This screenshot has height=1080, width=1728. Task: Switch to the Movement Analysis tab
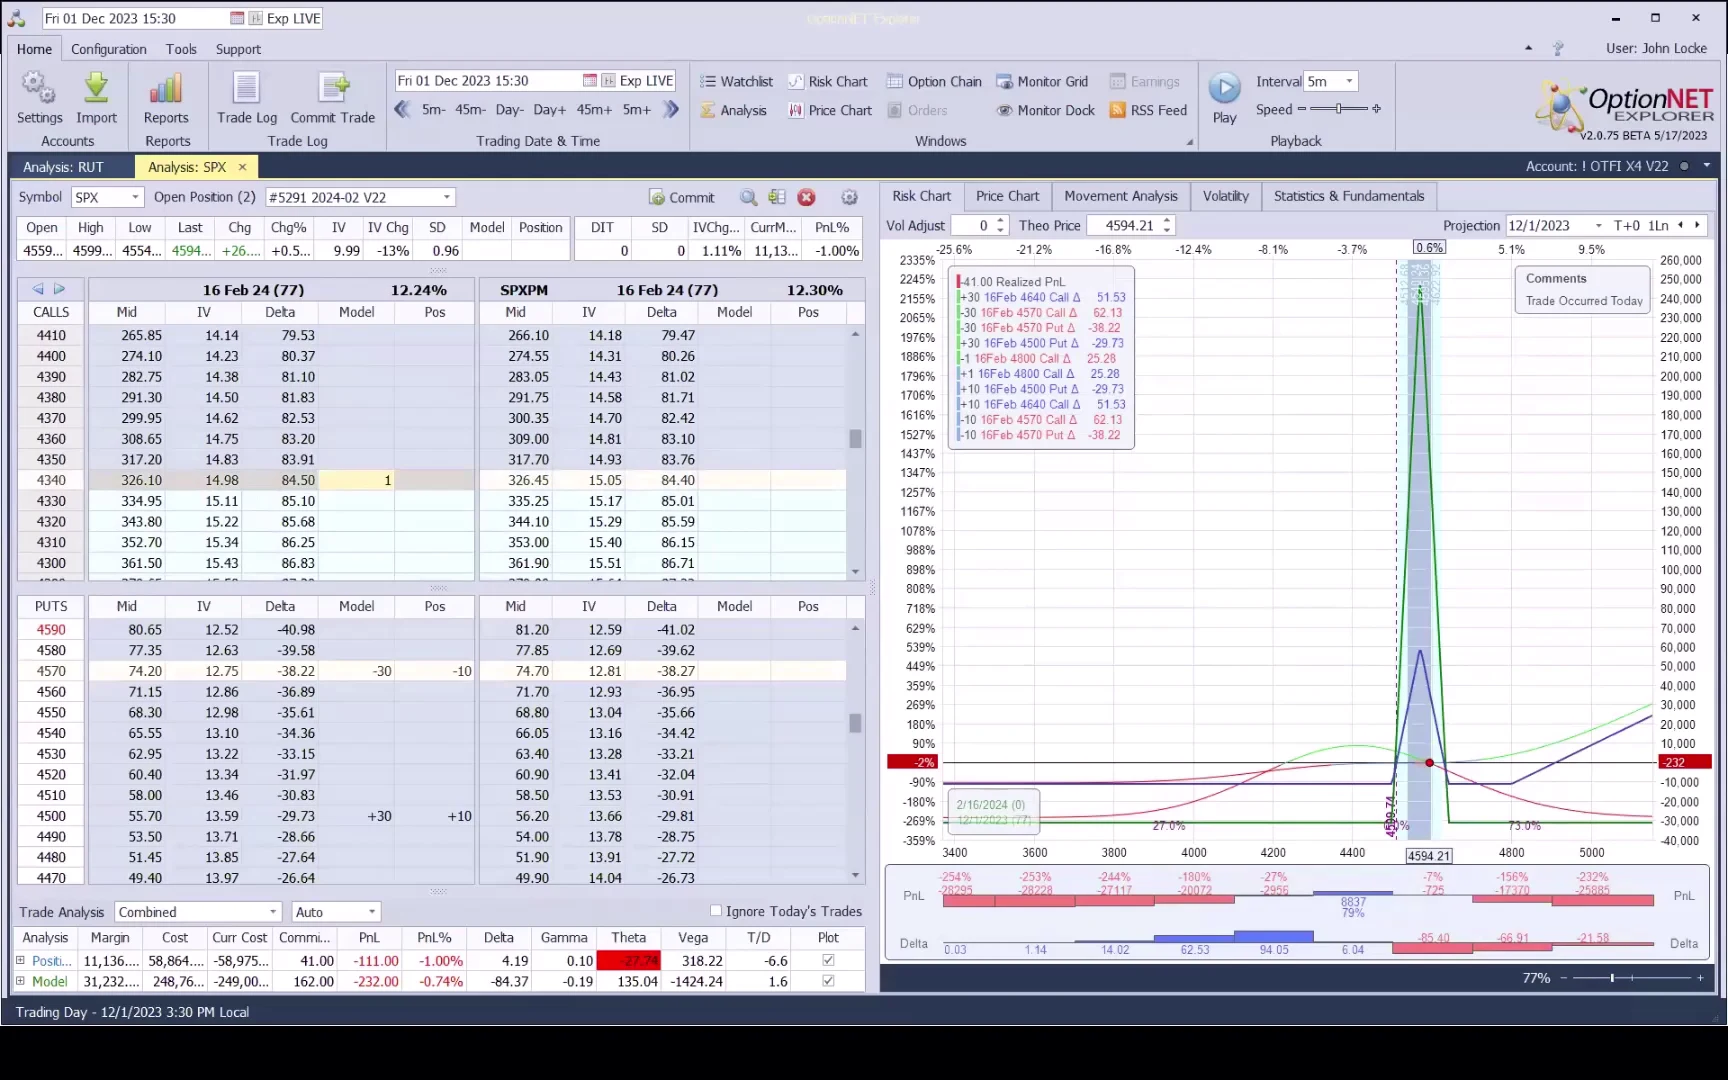click(1120, 197)
